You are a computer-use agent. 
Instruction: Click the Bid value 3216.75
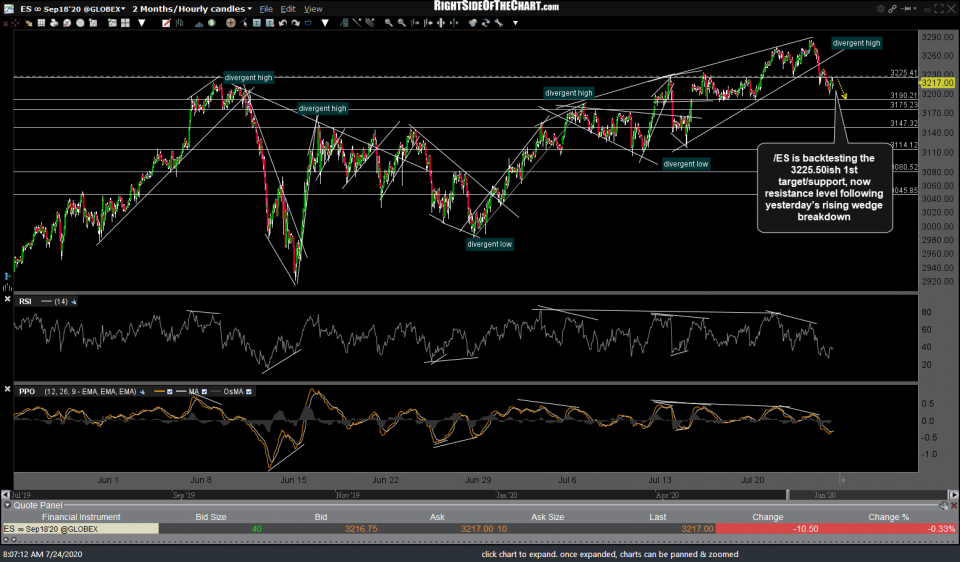[361, 529]
